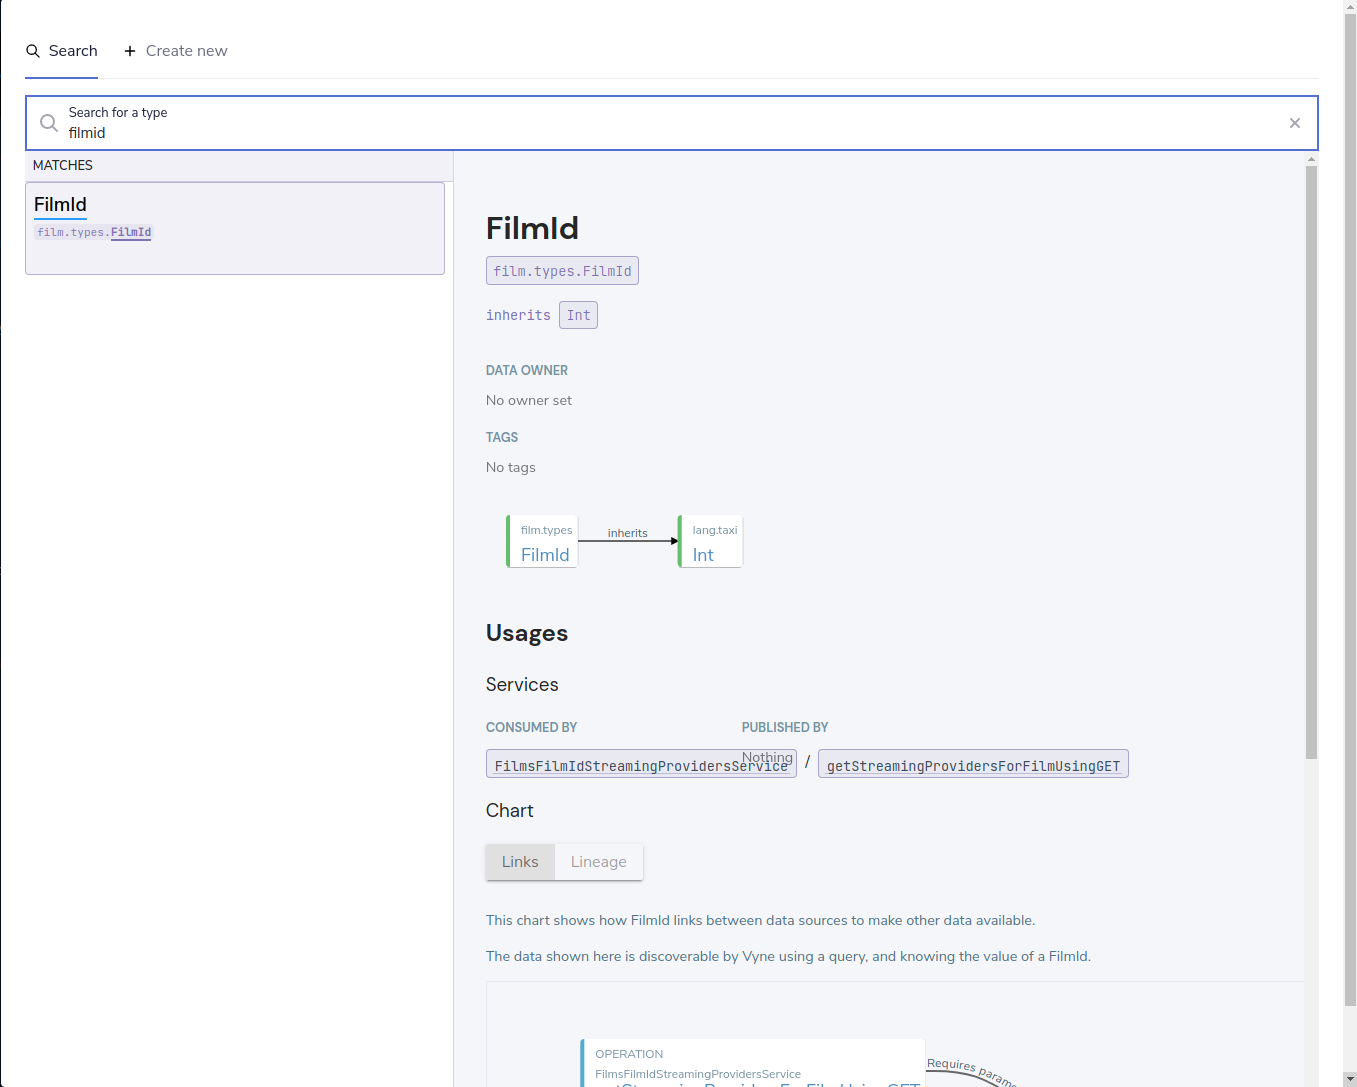The width and height of the screenshot is (1357, 1087).
Task: Click the detail panel scrollbar thumb
Action: pyautogui.click(x=1311, y=462)
